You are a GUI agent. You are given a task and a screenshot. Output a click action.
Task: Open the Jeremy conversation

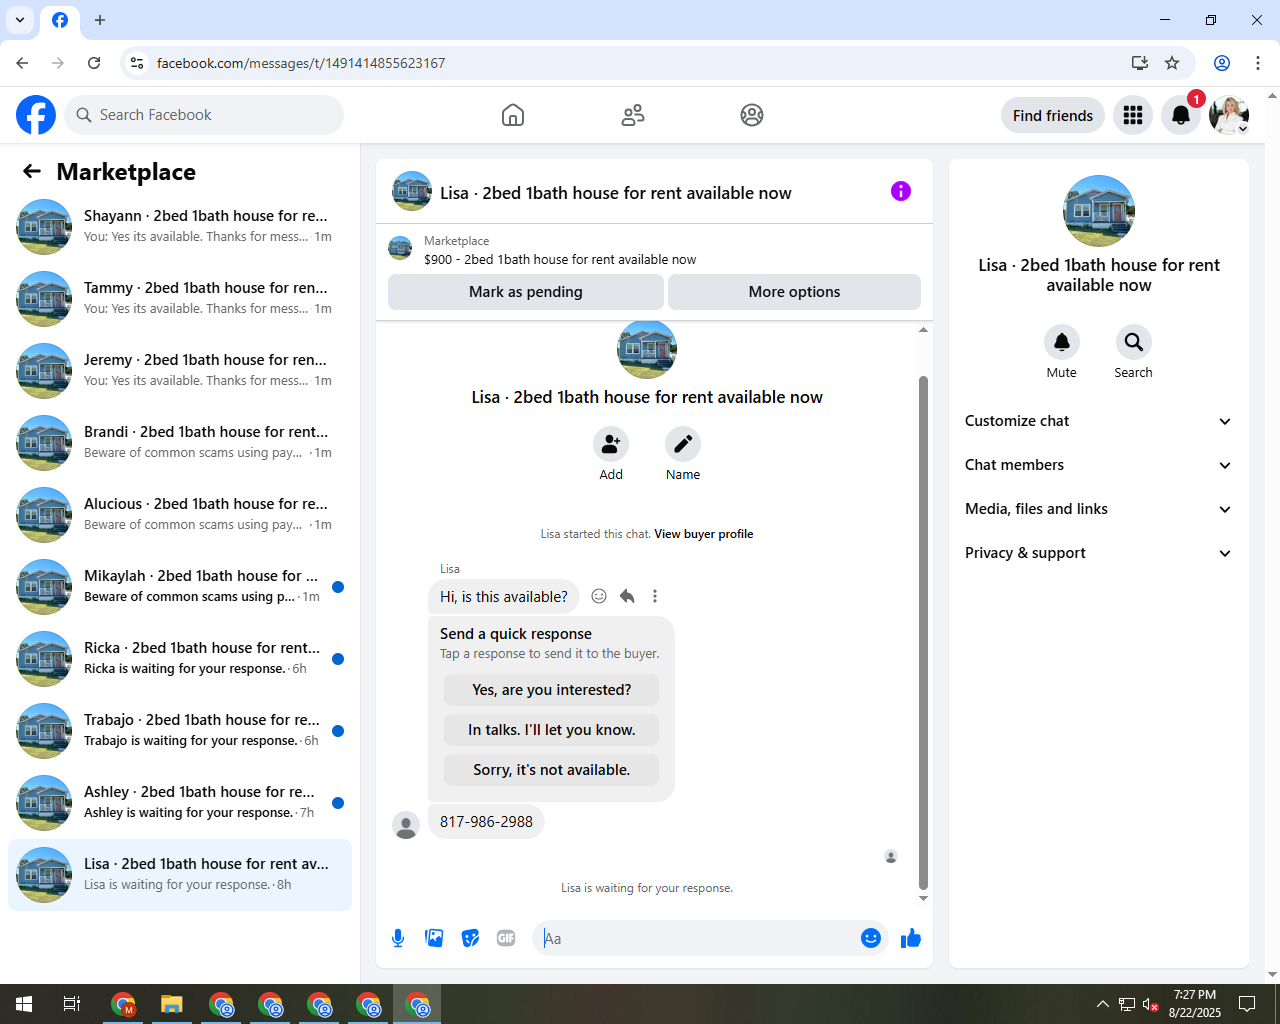click(x=180, y=371)
